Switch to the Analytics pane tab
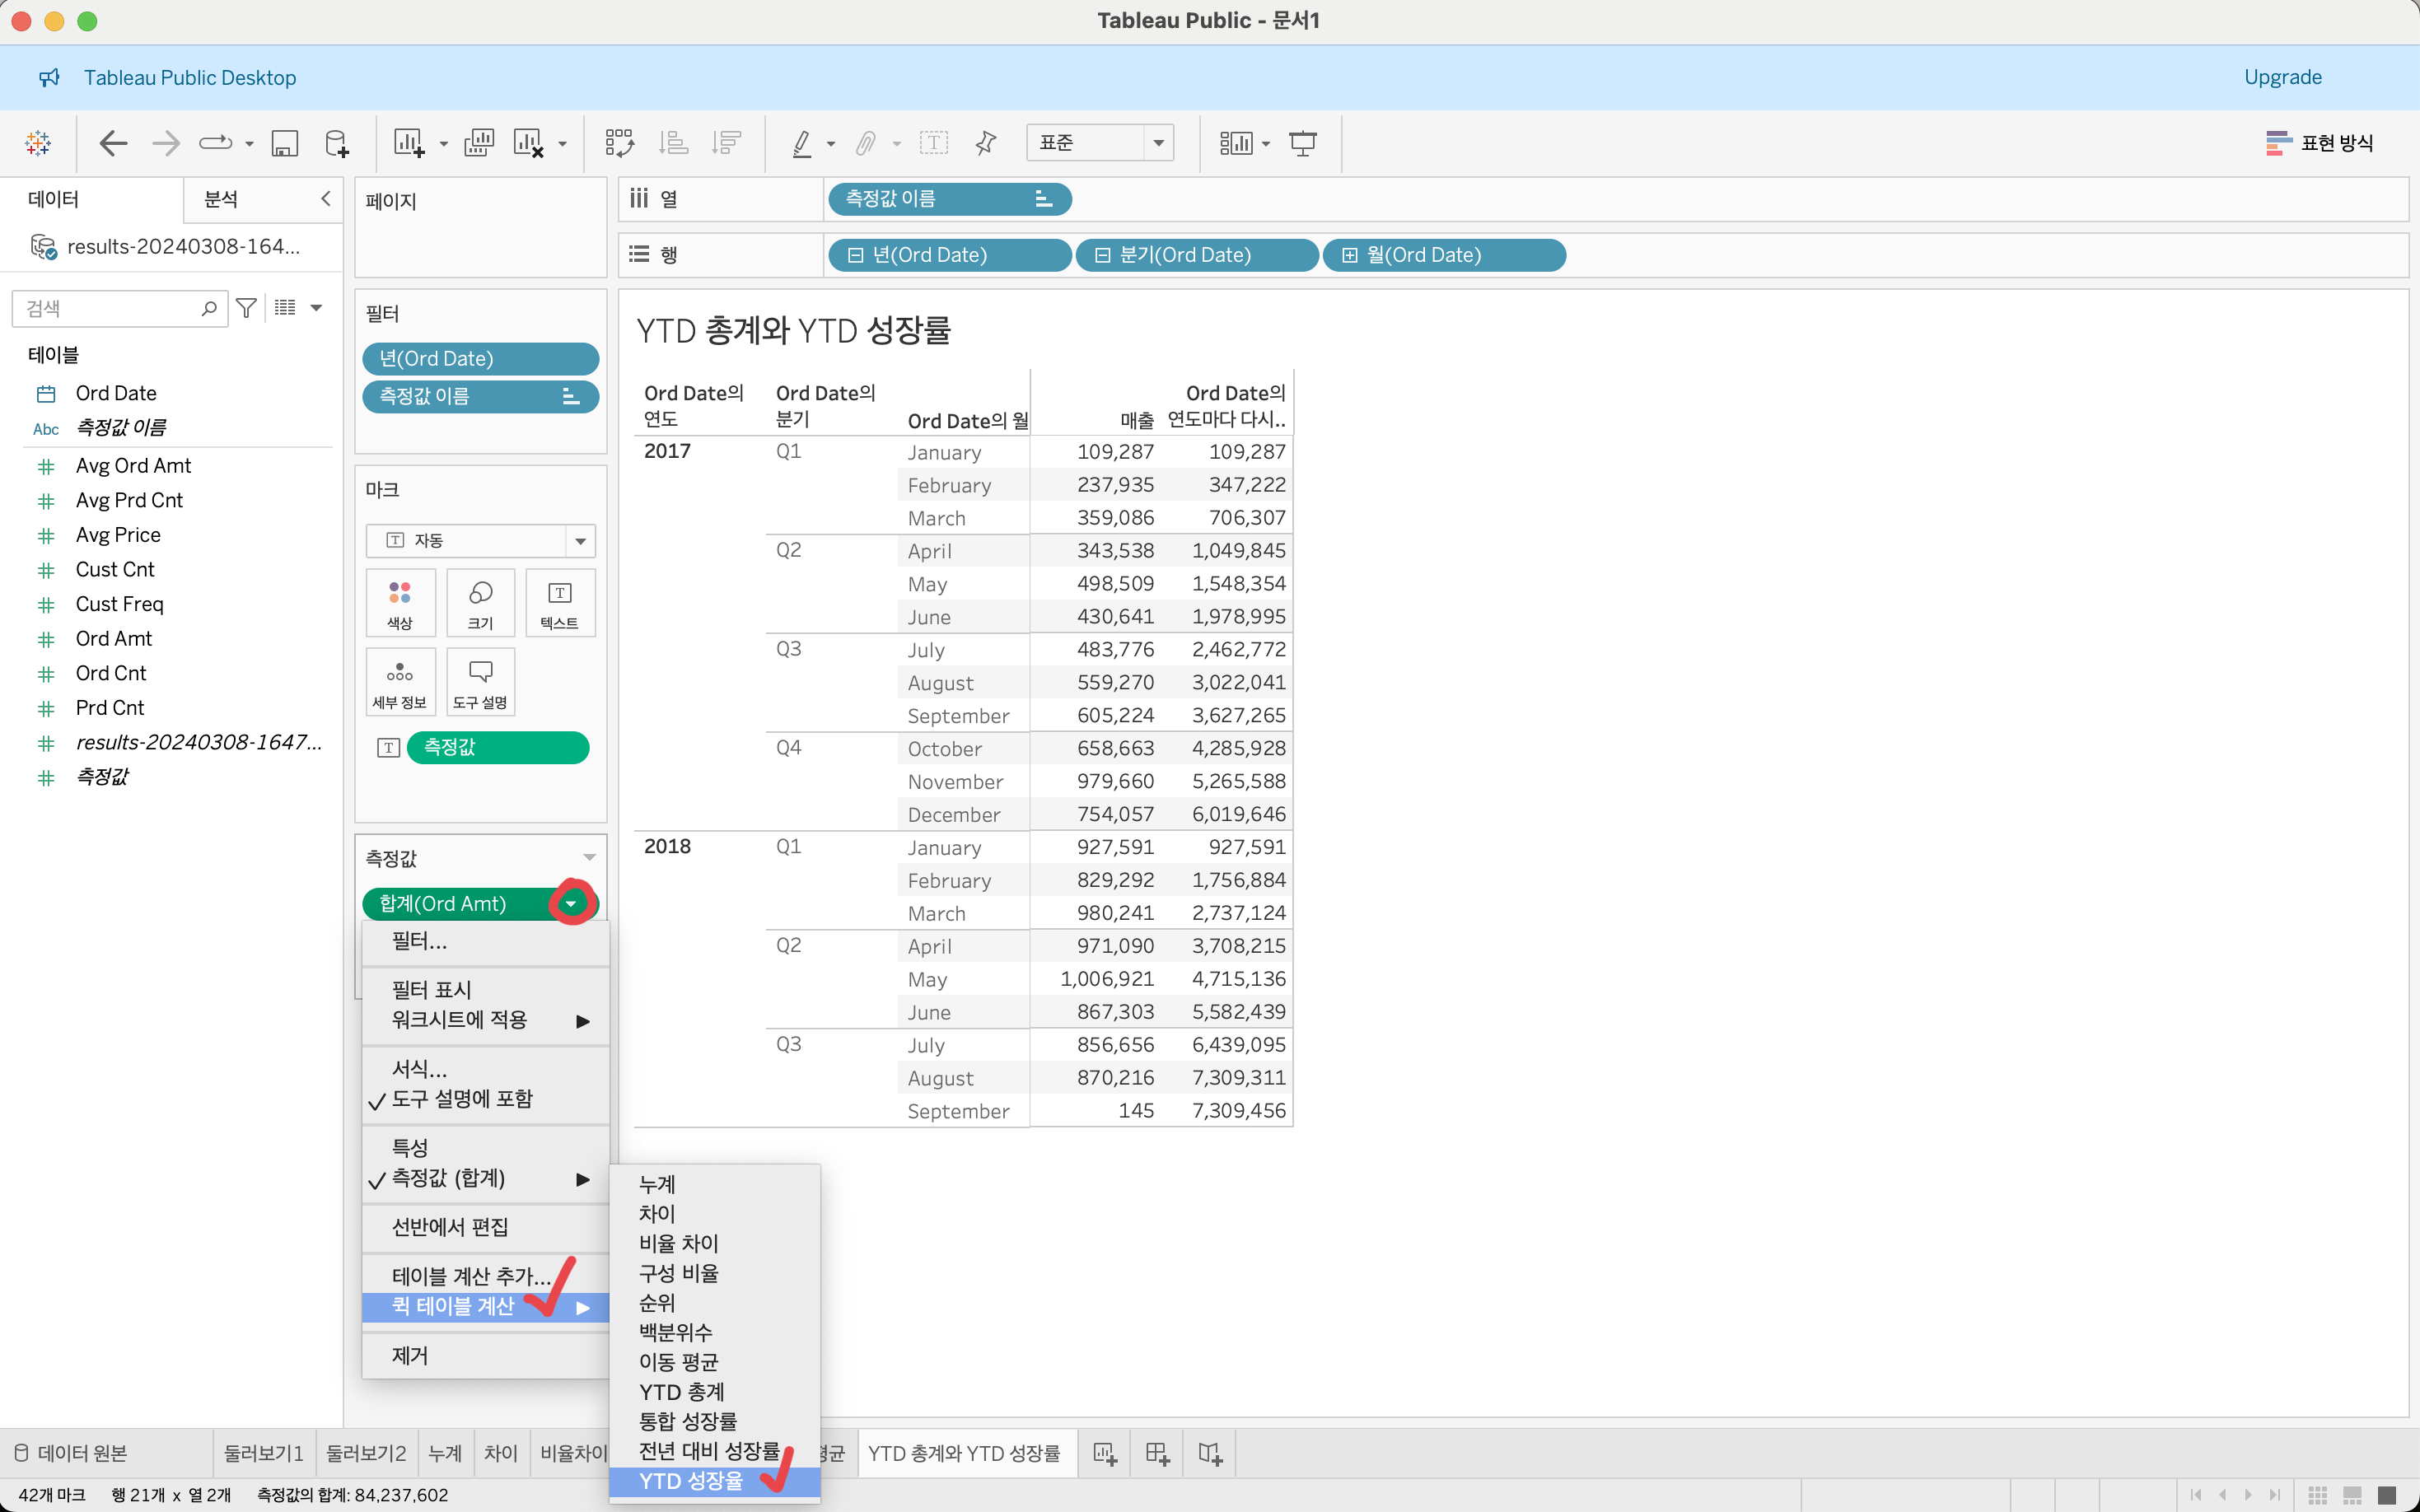 coord(221,199)
